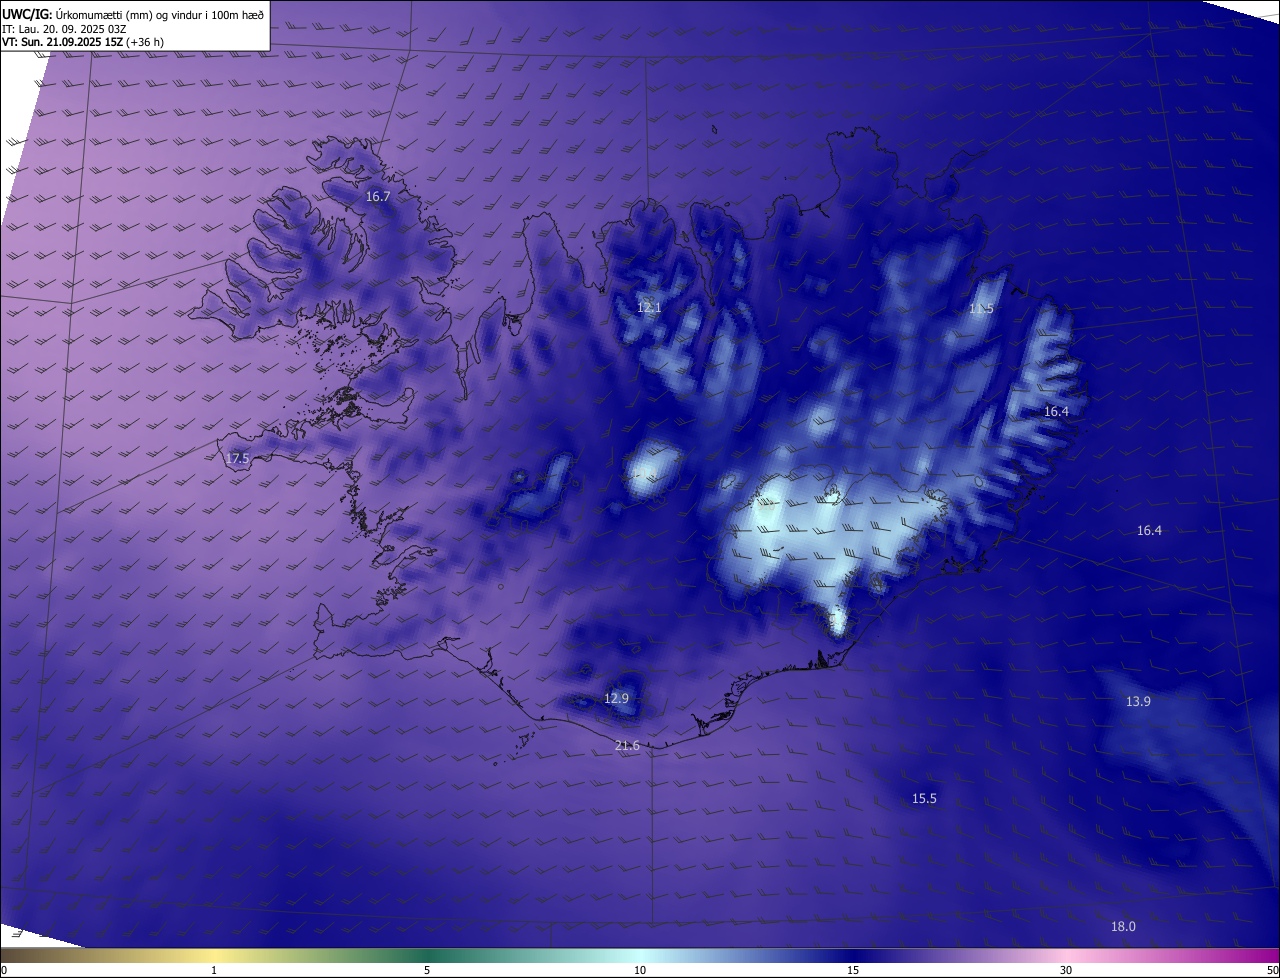Image resolution: width=1280 pixels, height=978 pixels.
Task: Click the valid time line 'VT: Sun. 21.09.2025 15Z'
Action: pos(60,42)
